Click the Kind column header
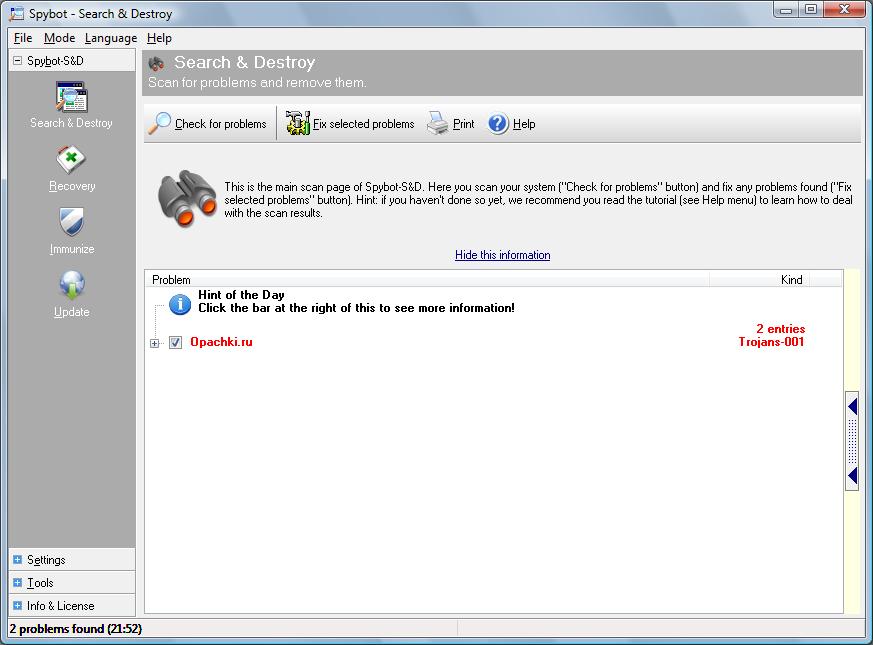Image resolution: width=873 pixels, height=645 pixels. pyautogui.click(x=759, y=280)
